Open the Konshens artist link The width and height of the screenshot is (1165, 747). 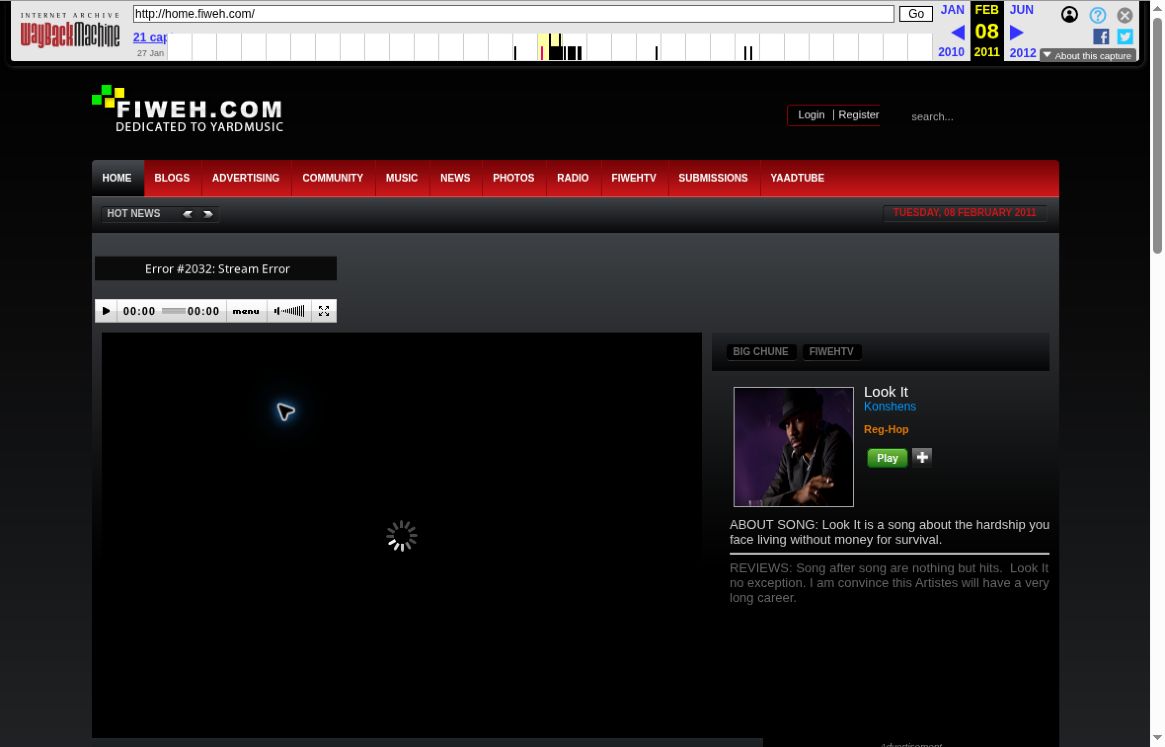(x=889, y=407)
